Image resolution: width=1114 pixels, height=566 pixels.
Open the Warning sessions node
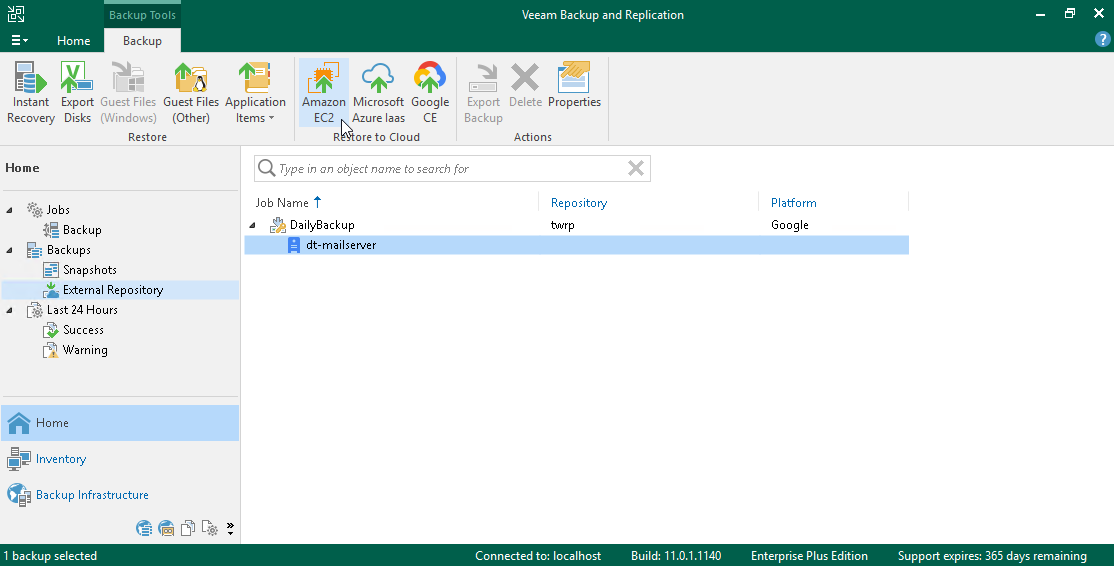tap(85, 349)
